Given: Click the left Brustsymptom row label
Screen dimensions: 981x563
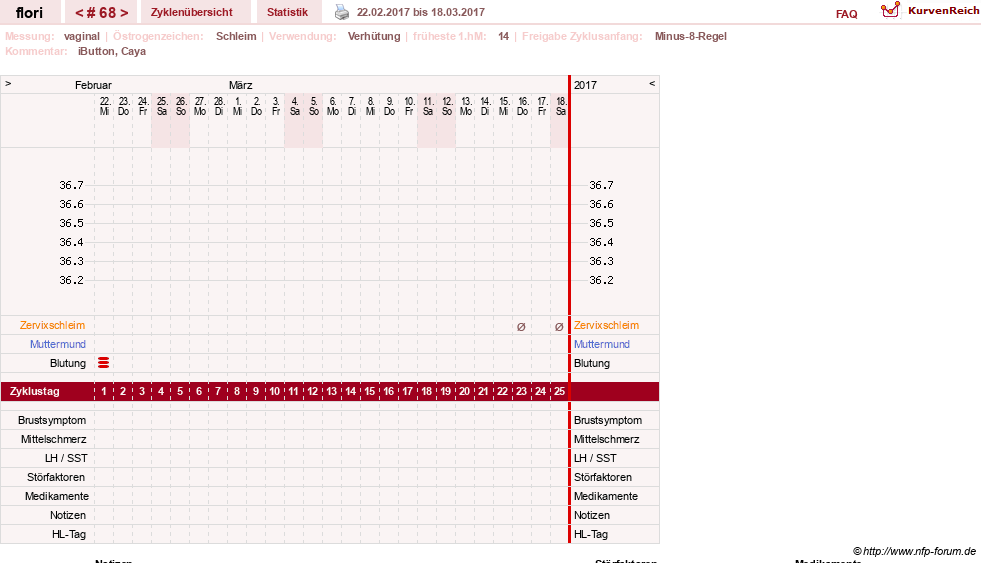Looking at the screenshot, I should click(52, 420).
